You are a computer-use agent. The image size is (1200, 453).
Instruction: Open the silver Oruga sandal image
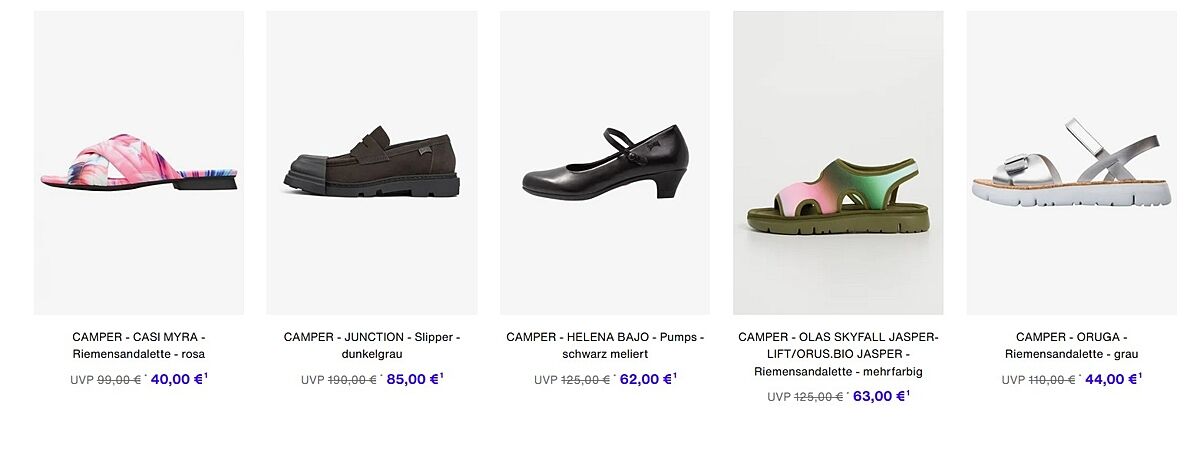(x=1071, y=163)
